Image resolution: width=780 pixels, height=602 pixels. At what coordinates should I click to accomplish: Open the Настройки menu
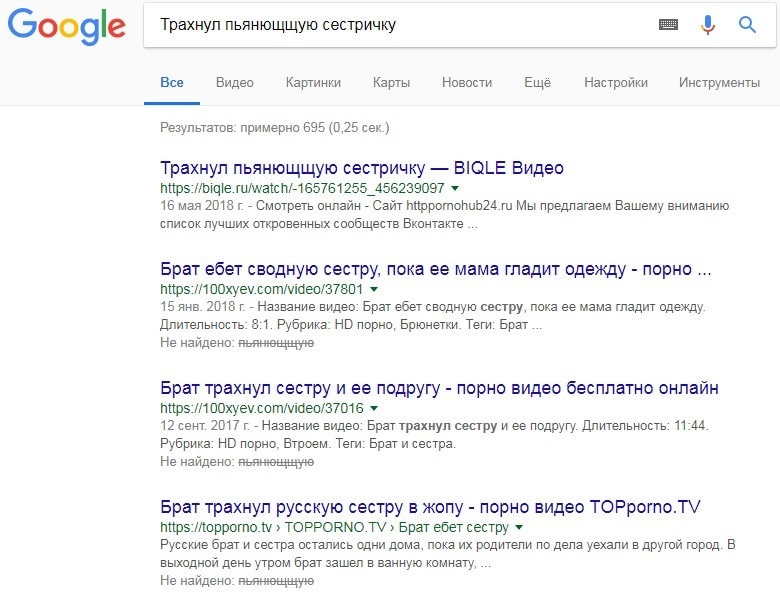coord(616,83)
